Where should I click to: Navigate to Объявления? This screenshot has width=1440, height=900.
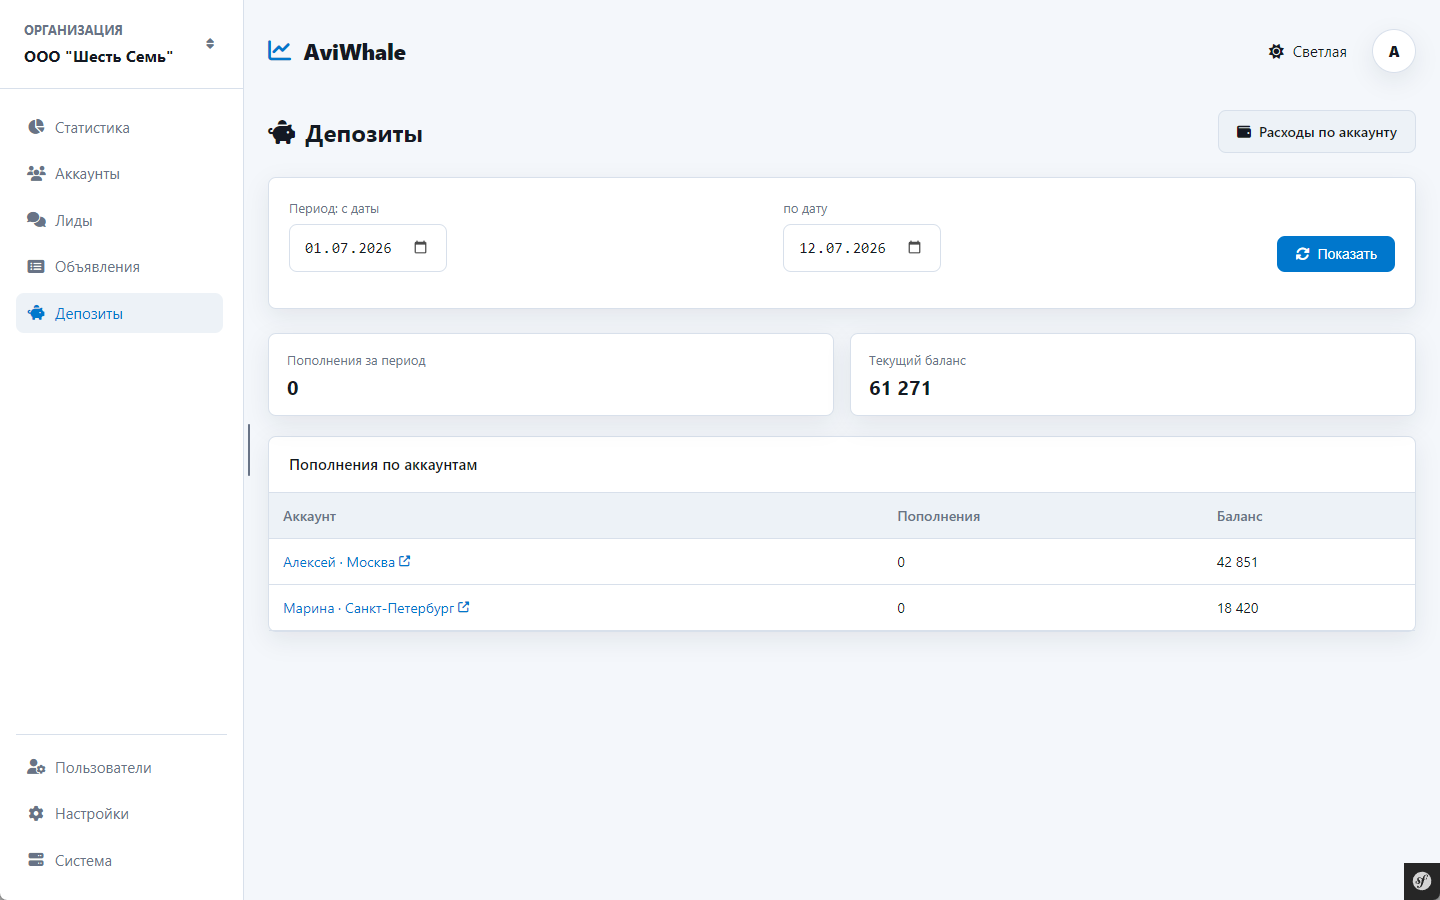pos(119,267)
